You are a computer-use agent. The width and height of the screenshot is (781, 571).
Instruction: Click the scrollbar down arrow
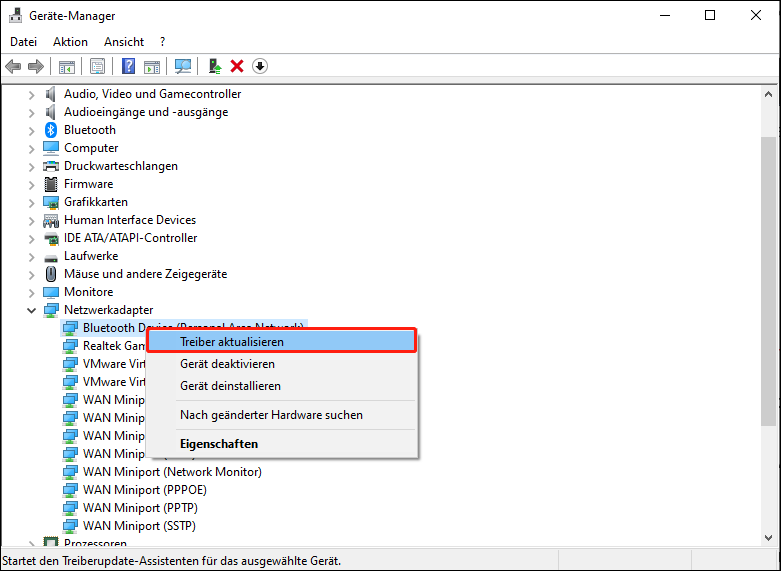tap(769, 537)
